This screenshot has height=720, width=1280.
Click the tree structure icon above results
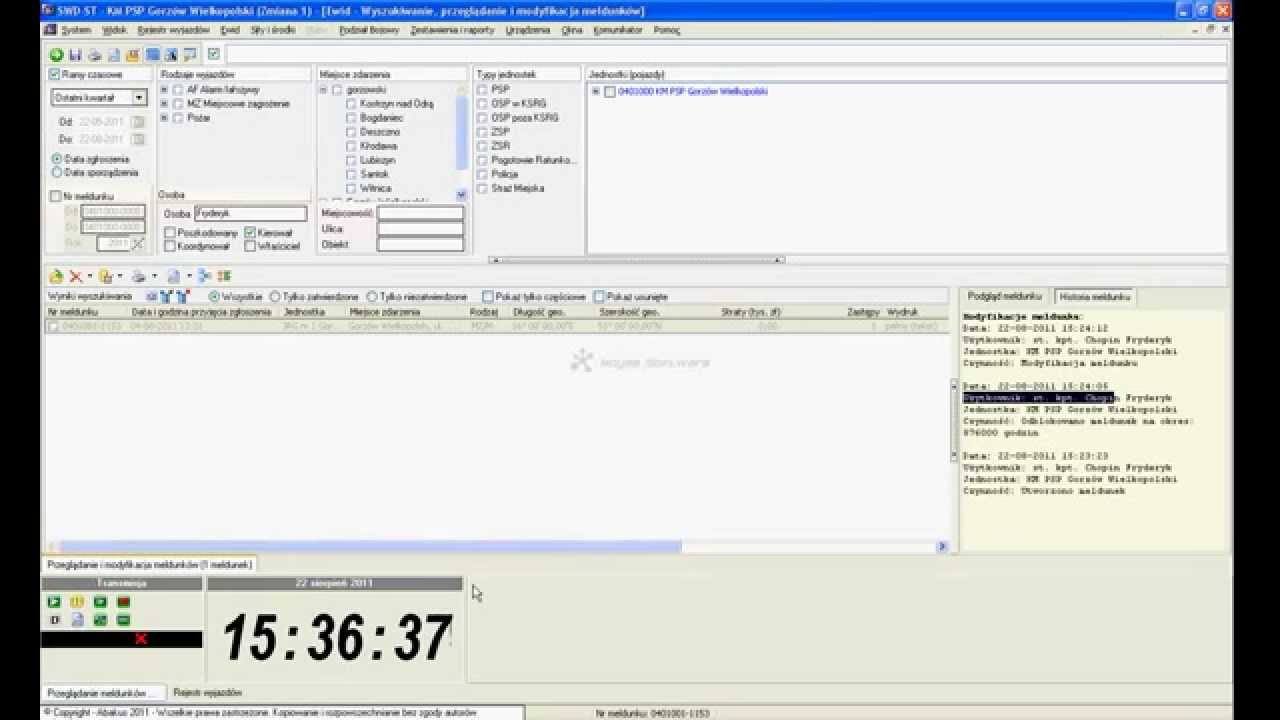205,276
